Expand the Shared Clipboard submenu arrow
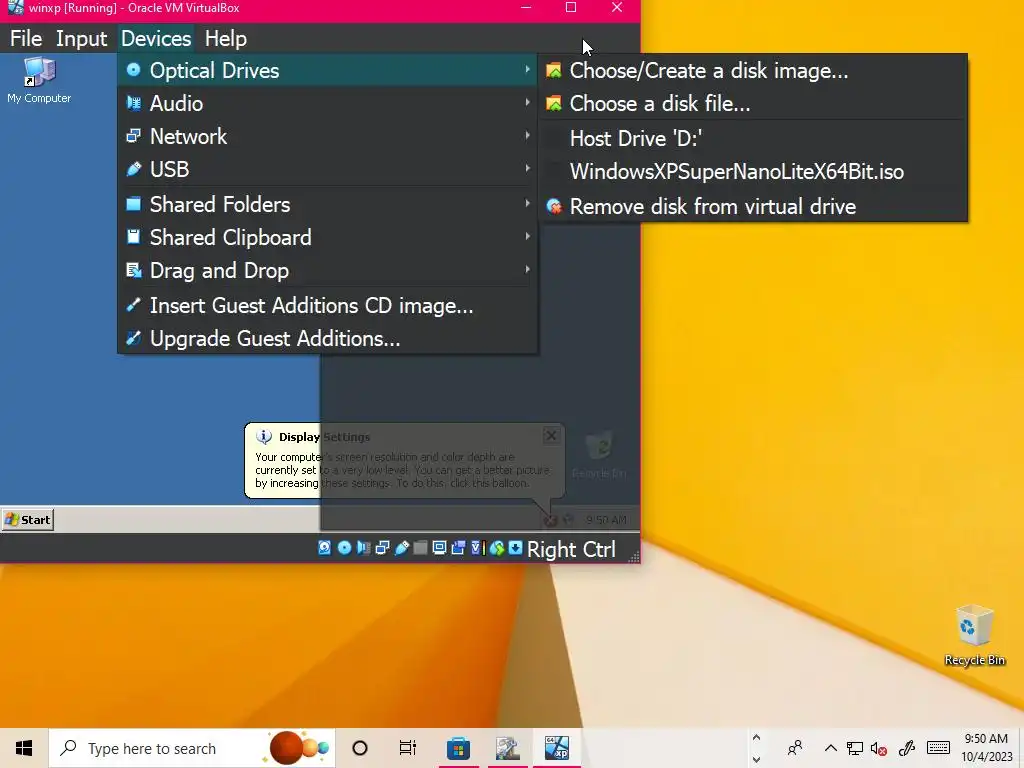Screen dimensions: 1024x768 tap(527, 236)
